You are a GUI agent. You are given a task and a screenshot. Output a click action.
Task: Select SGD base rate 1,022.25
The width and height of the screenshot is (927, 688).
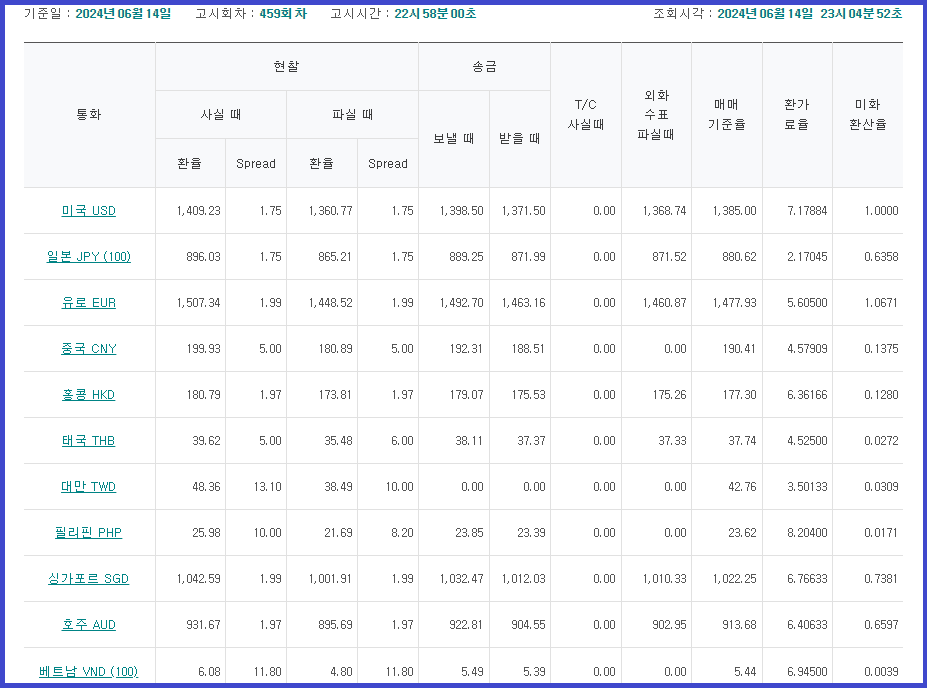click(x=734, y=579)
